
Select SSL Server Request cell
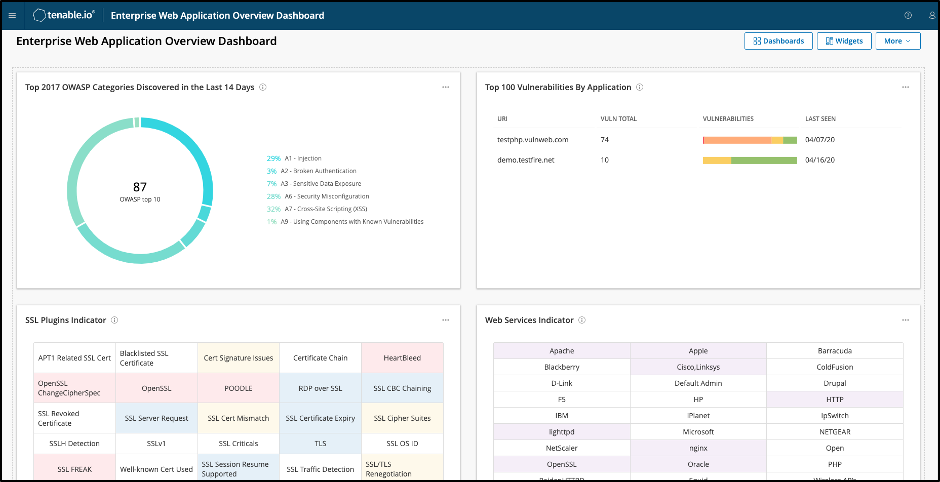(x=156, y=418)
